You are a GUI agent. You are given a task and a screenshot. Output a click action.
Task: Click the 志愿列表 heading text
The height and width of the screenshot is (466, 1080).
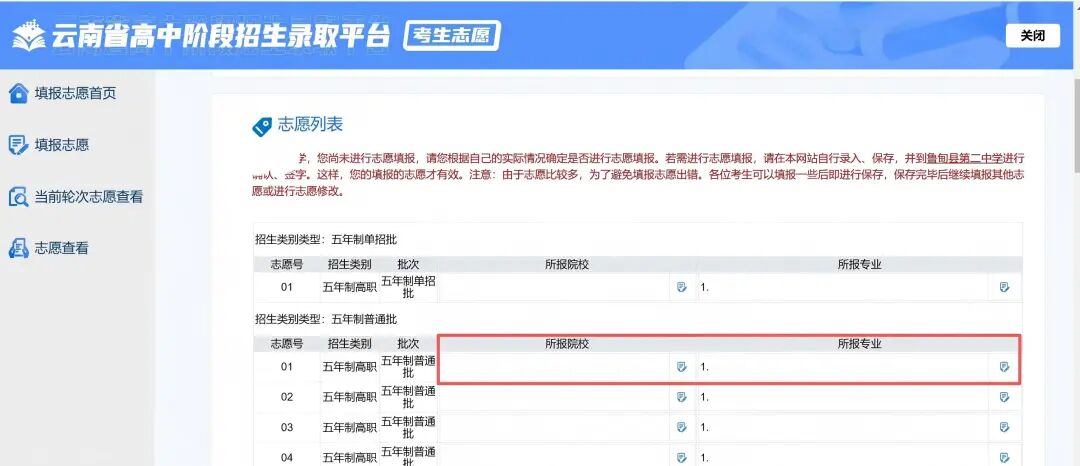click(310, 125)
